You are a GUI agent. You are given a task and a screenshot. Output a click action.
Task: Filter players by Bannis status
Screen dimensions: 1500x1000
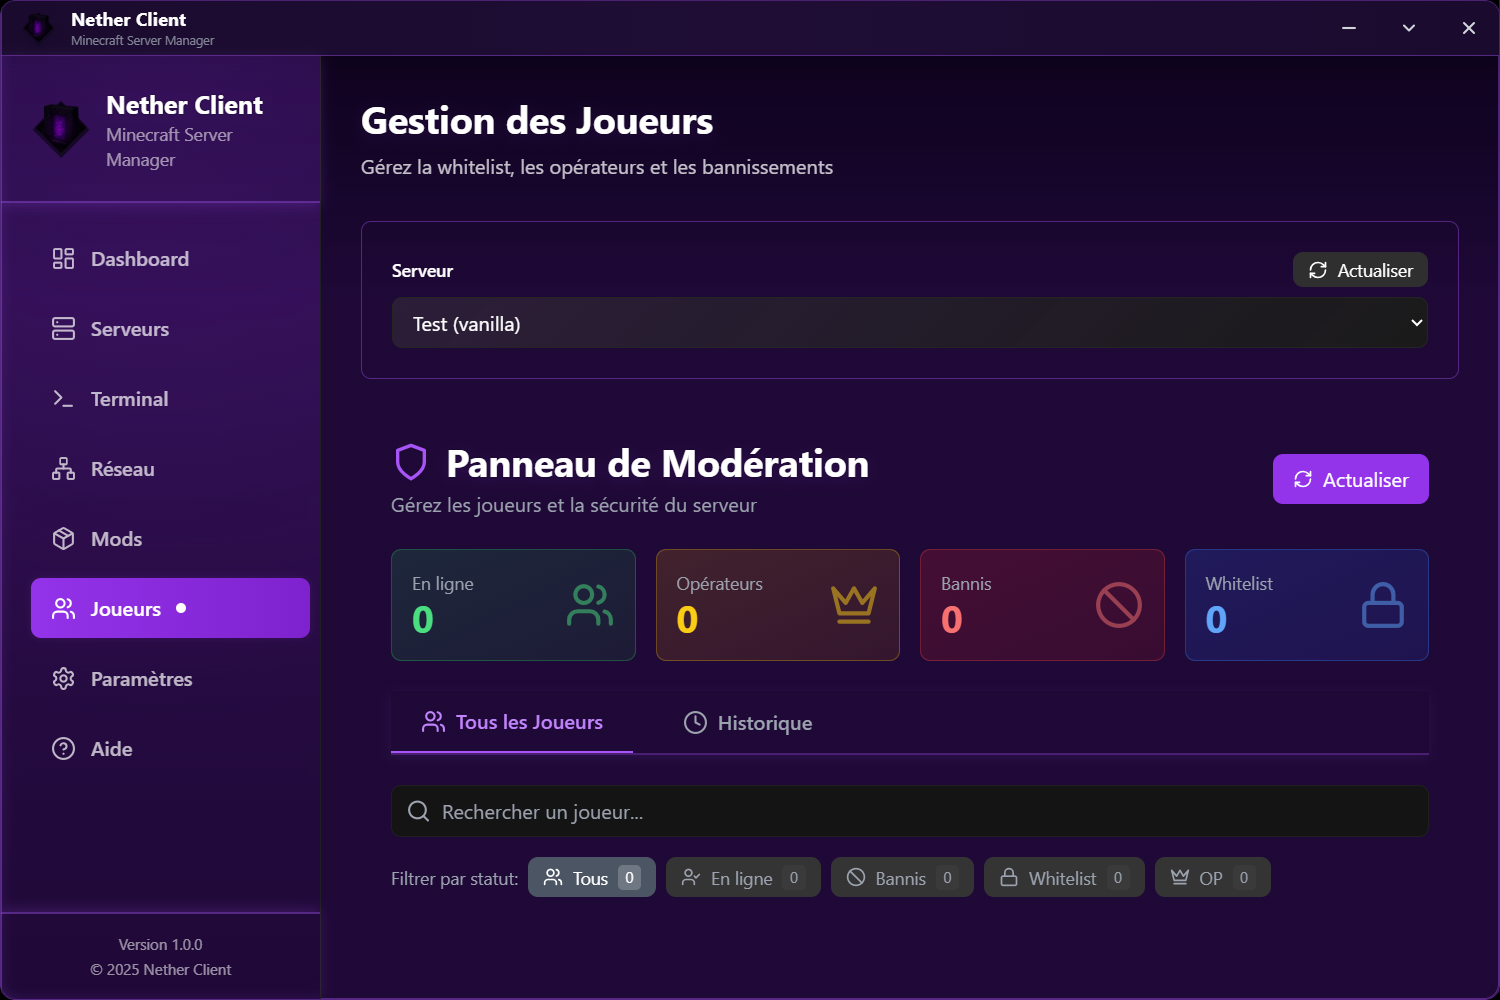[902, 877]
